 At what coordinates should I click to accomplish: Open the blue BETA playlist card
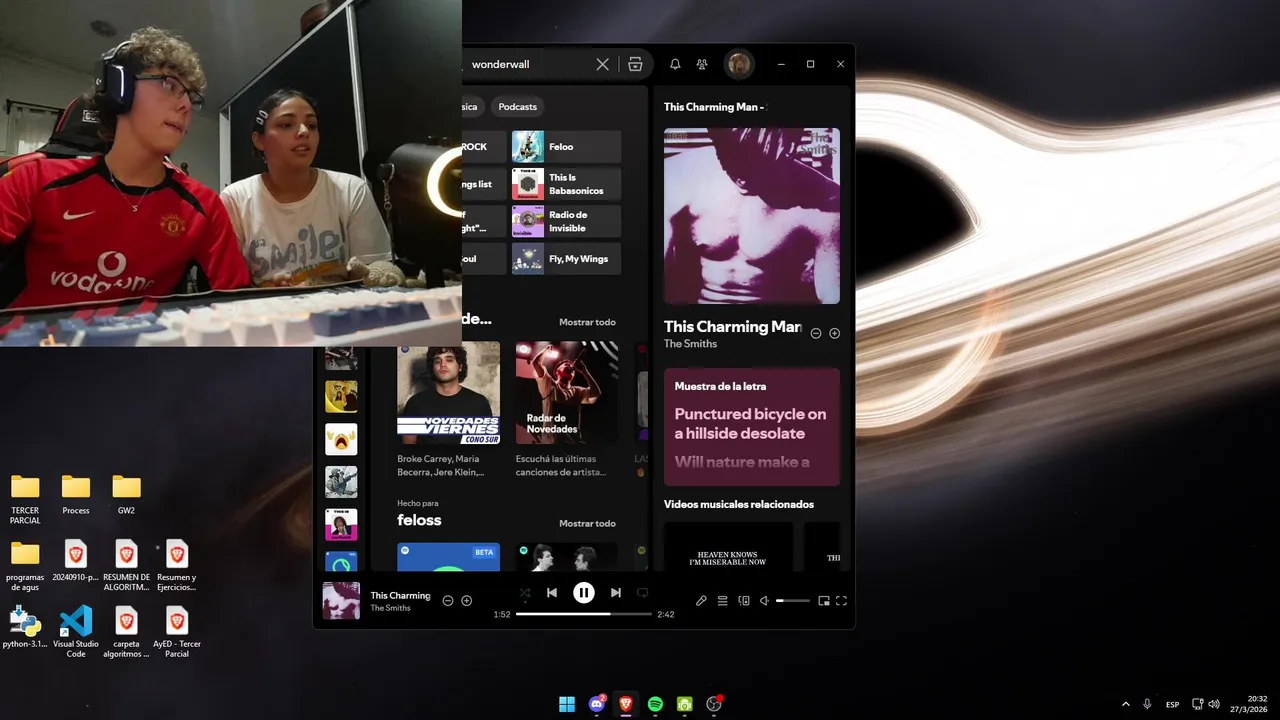[x=448, y=557]
